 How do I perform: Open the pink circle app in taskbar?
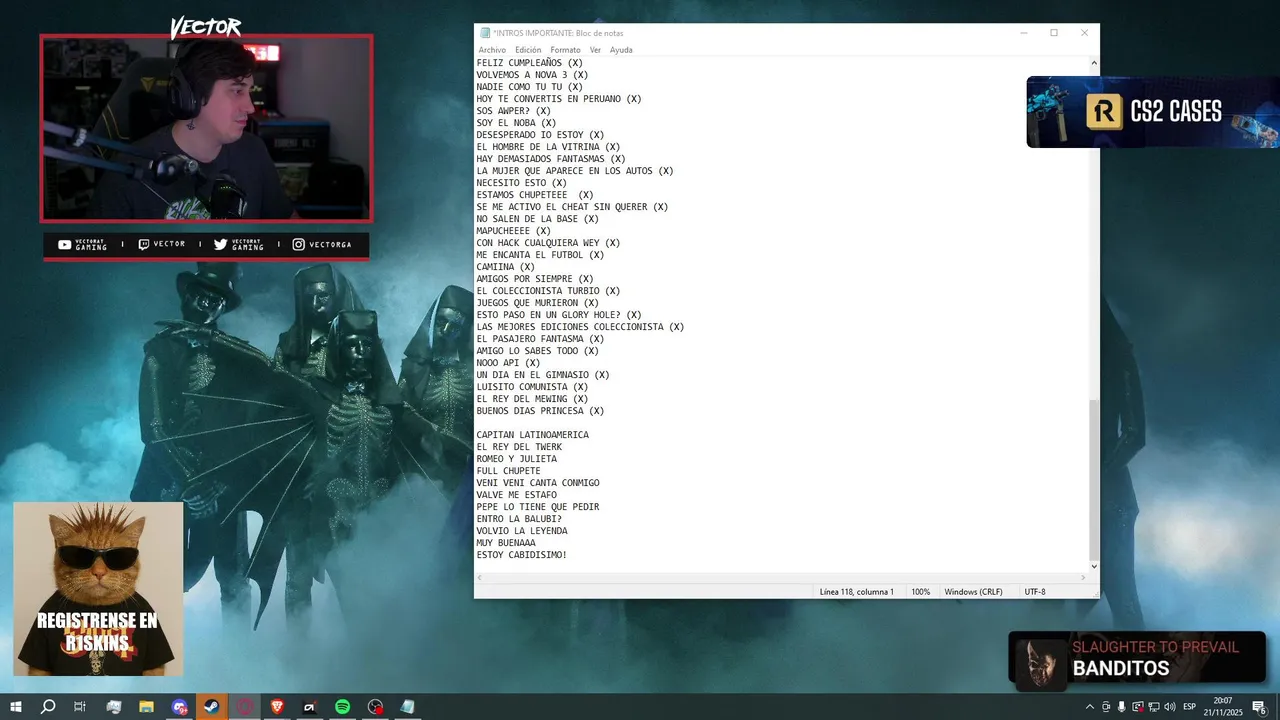coord(244,707)
